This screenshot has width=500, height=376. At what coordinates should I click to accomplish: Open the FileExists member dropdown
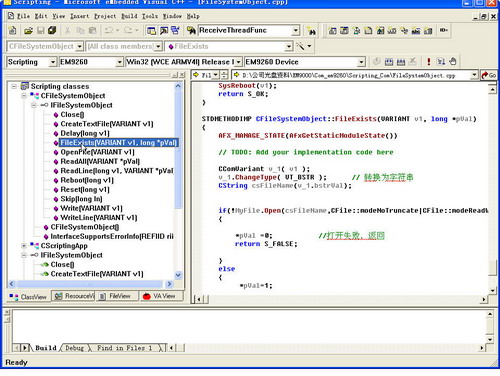(x=289, y=46)
